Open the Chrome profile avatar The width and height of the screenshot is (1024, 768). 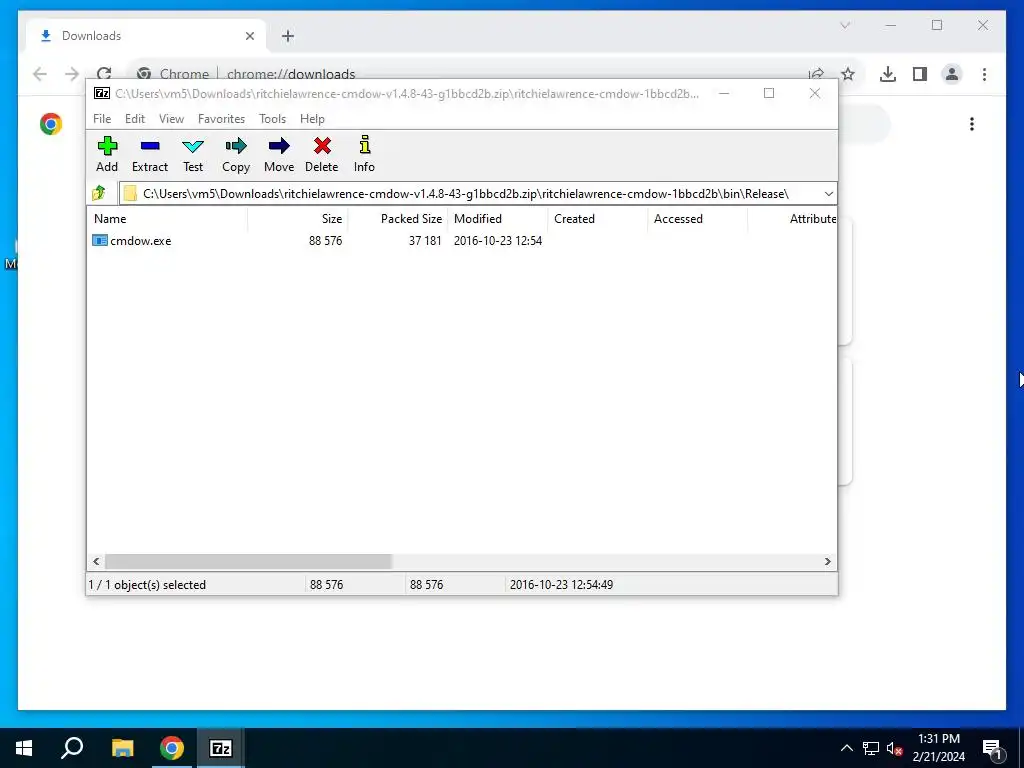pos(952,74)
